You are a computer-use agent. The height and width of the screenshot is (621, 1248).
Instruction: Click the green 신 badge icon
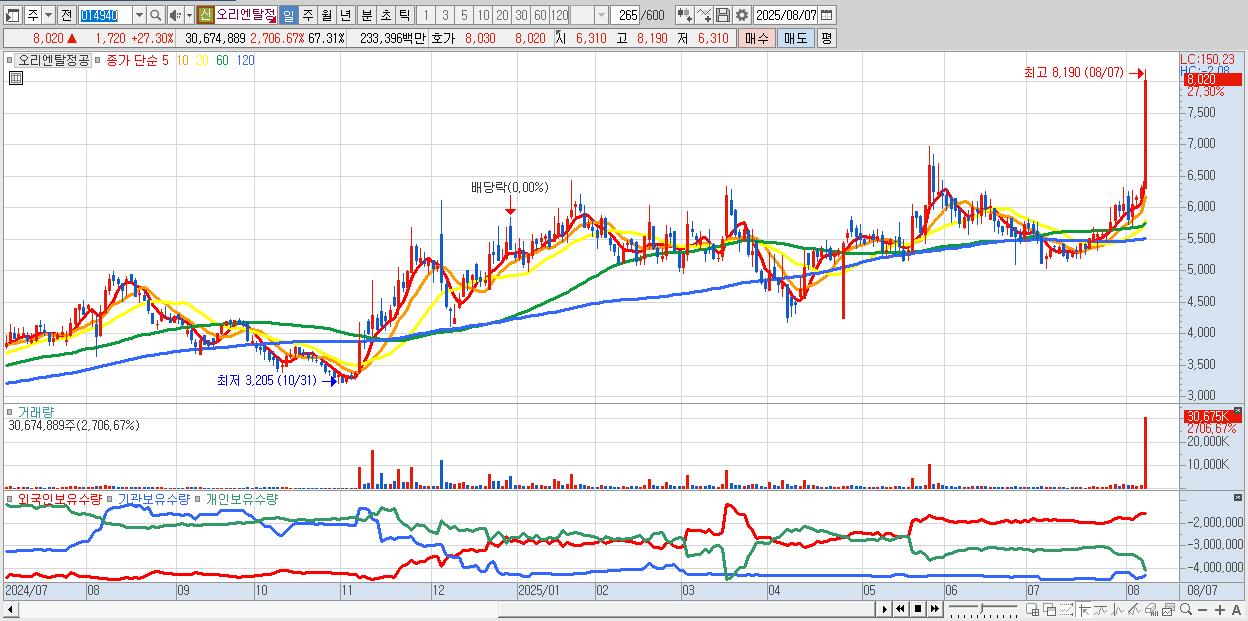pyautogui.click(x=205, y=16)
